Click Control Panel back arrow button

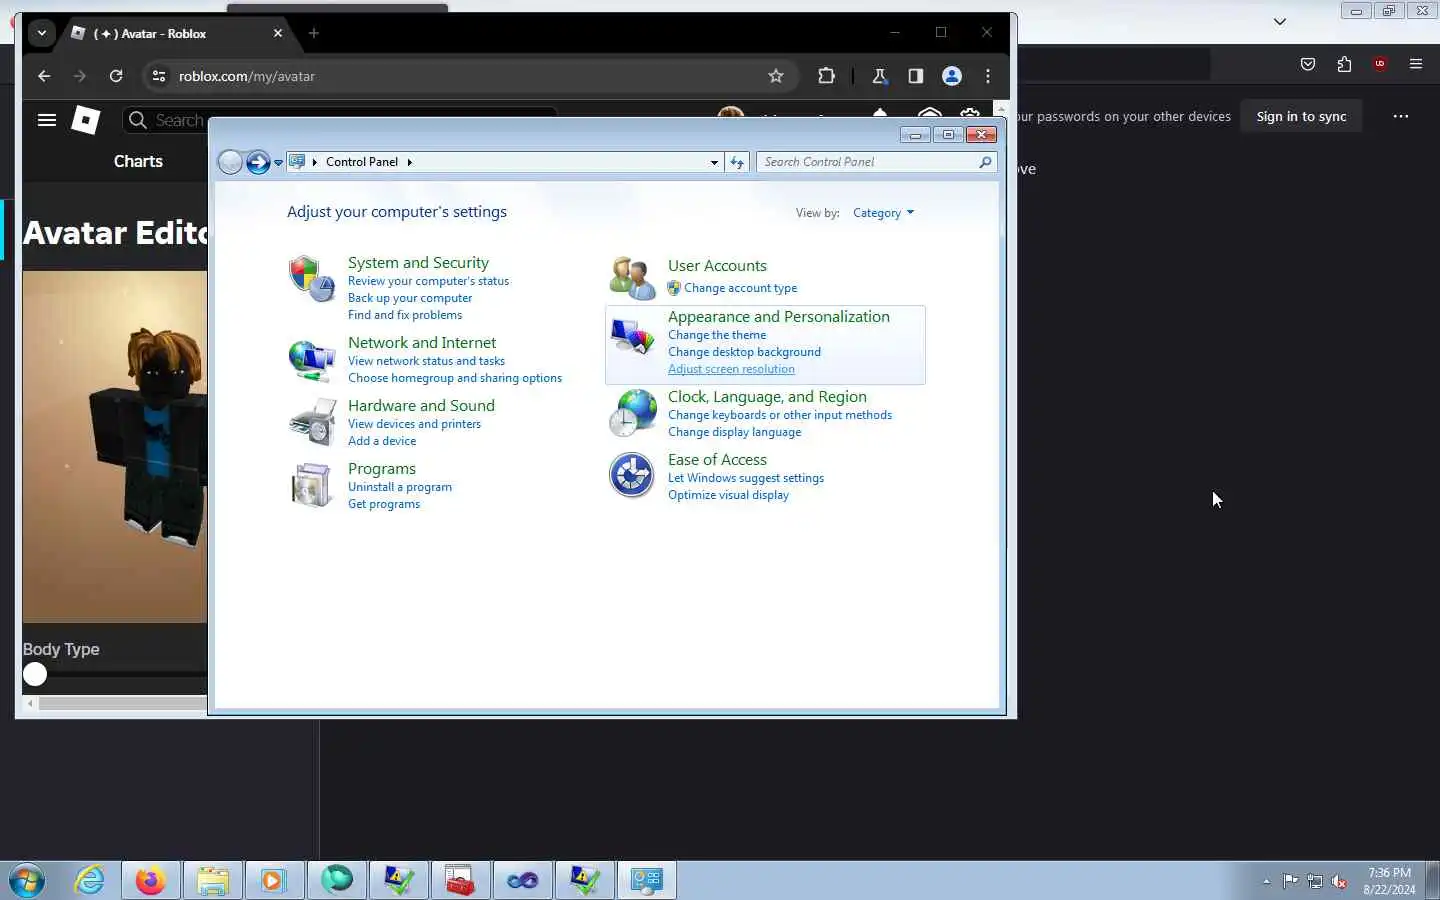click(x=230, y=162)
